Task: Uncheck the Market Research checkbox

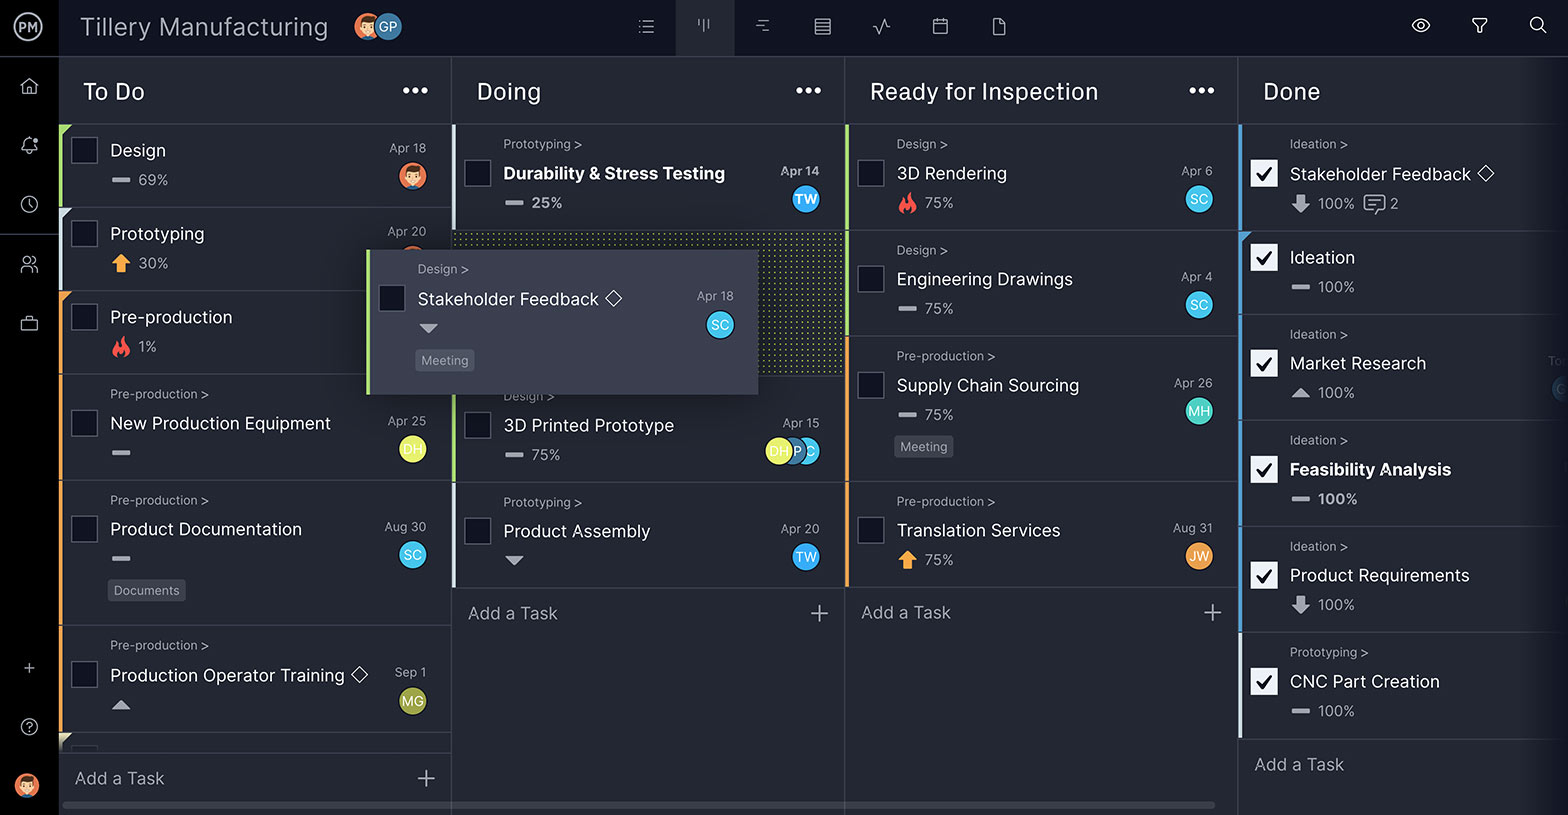Action: point(1264,364)
